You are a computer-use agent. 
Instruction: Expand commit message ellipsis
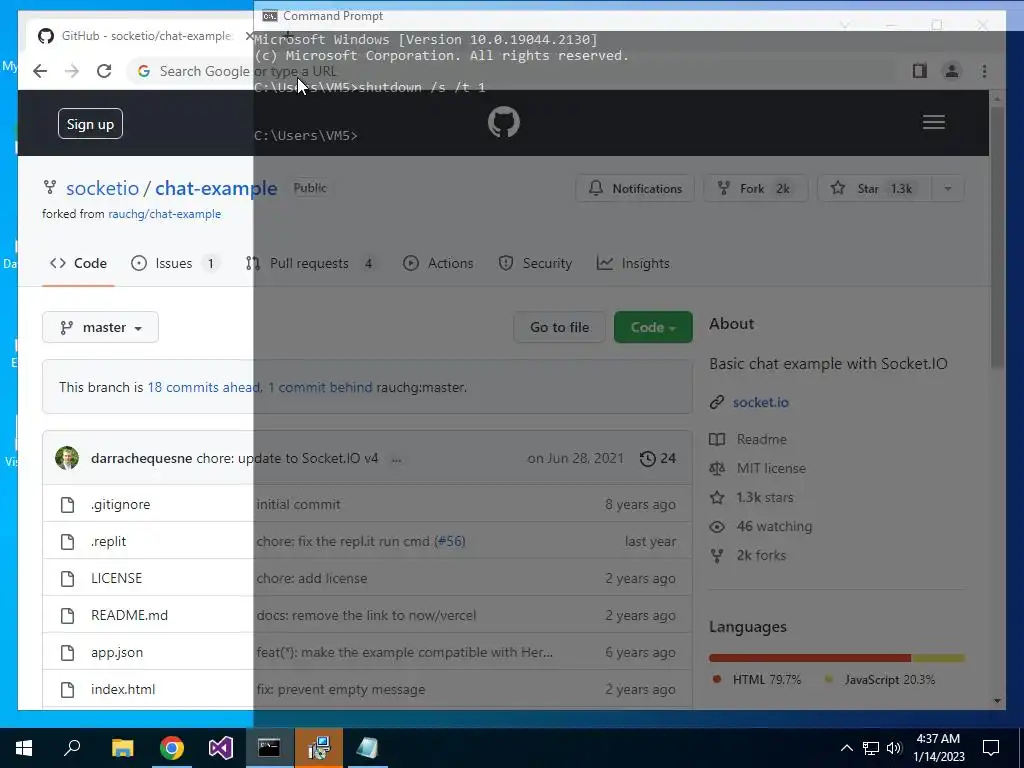pyautogui.click(x=396, y=458)
